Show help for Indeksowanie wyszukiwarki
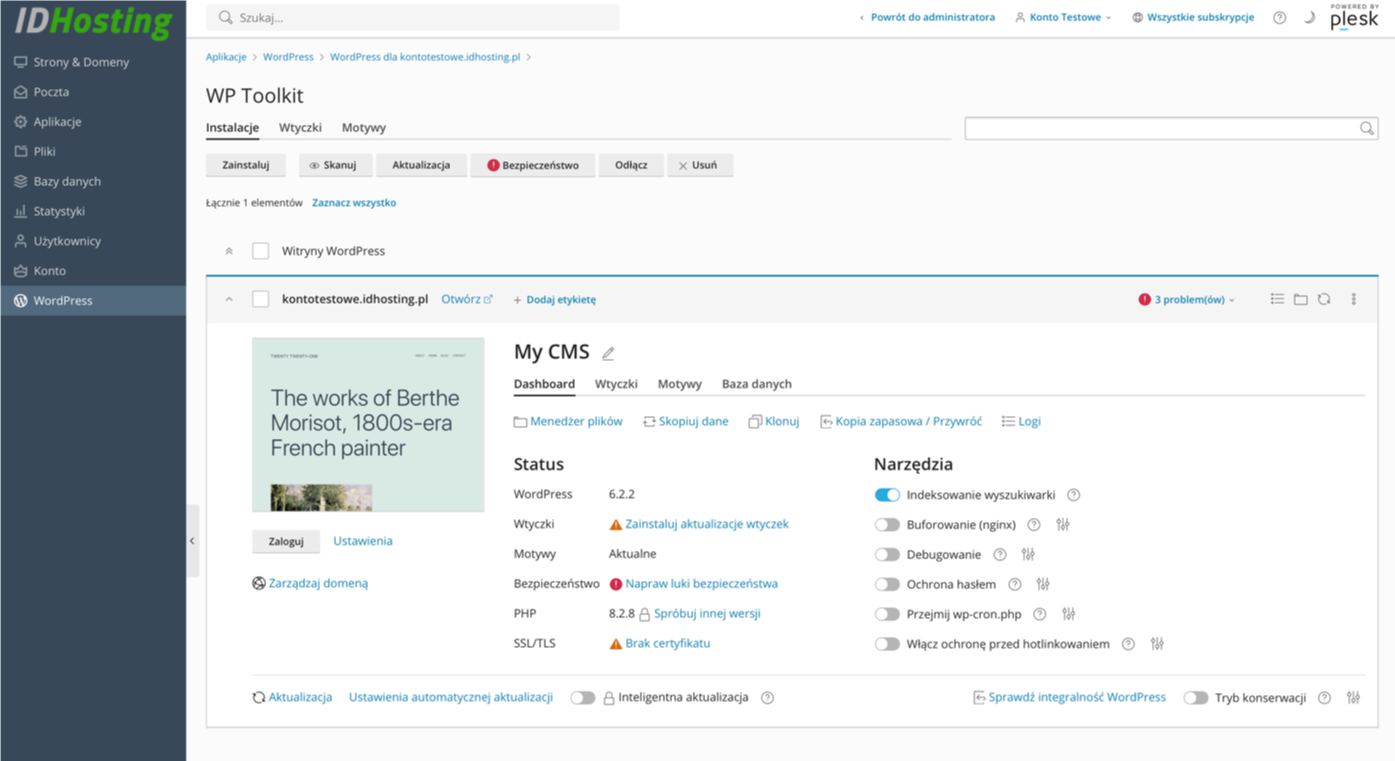Viewport: 1395px width, 761px height. [x=1074, y=495]
